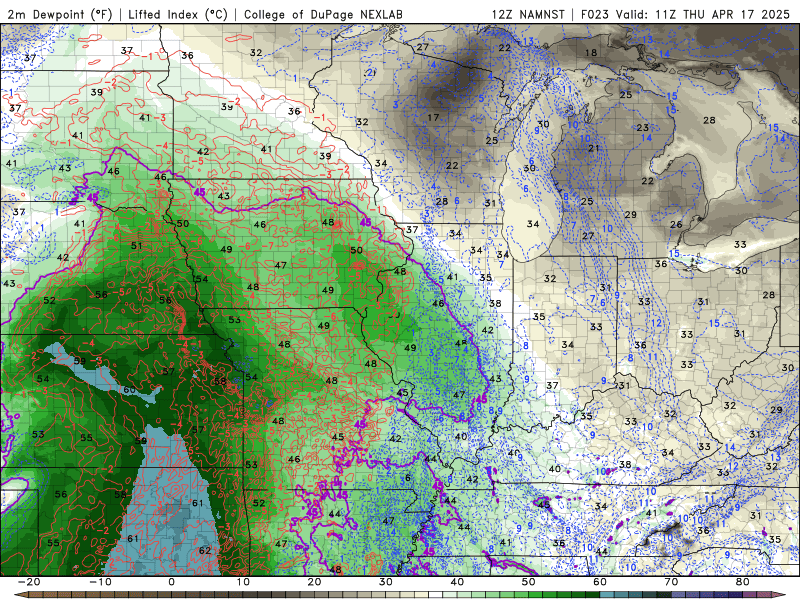Select the "College of DuPage NEXLAB" header text

[323, 14]
